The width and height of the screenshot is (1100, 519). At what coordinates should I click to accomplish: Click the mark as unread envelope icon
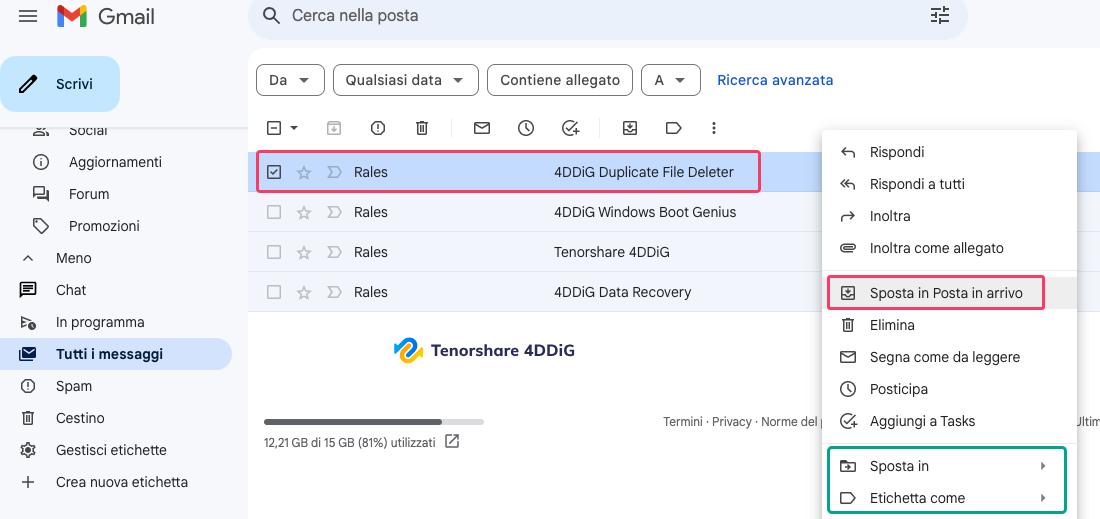pyautogui.click(x=482, y=128)
